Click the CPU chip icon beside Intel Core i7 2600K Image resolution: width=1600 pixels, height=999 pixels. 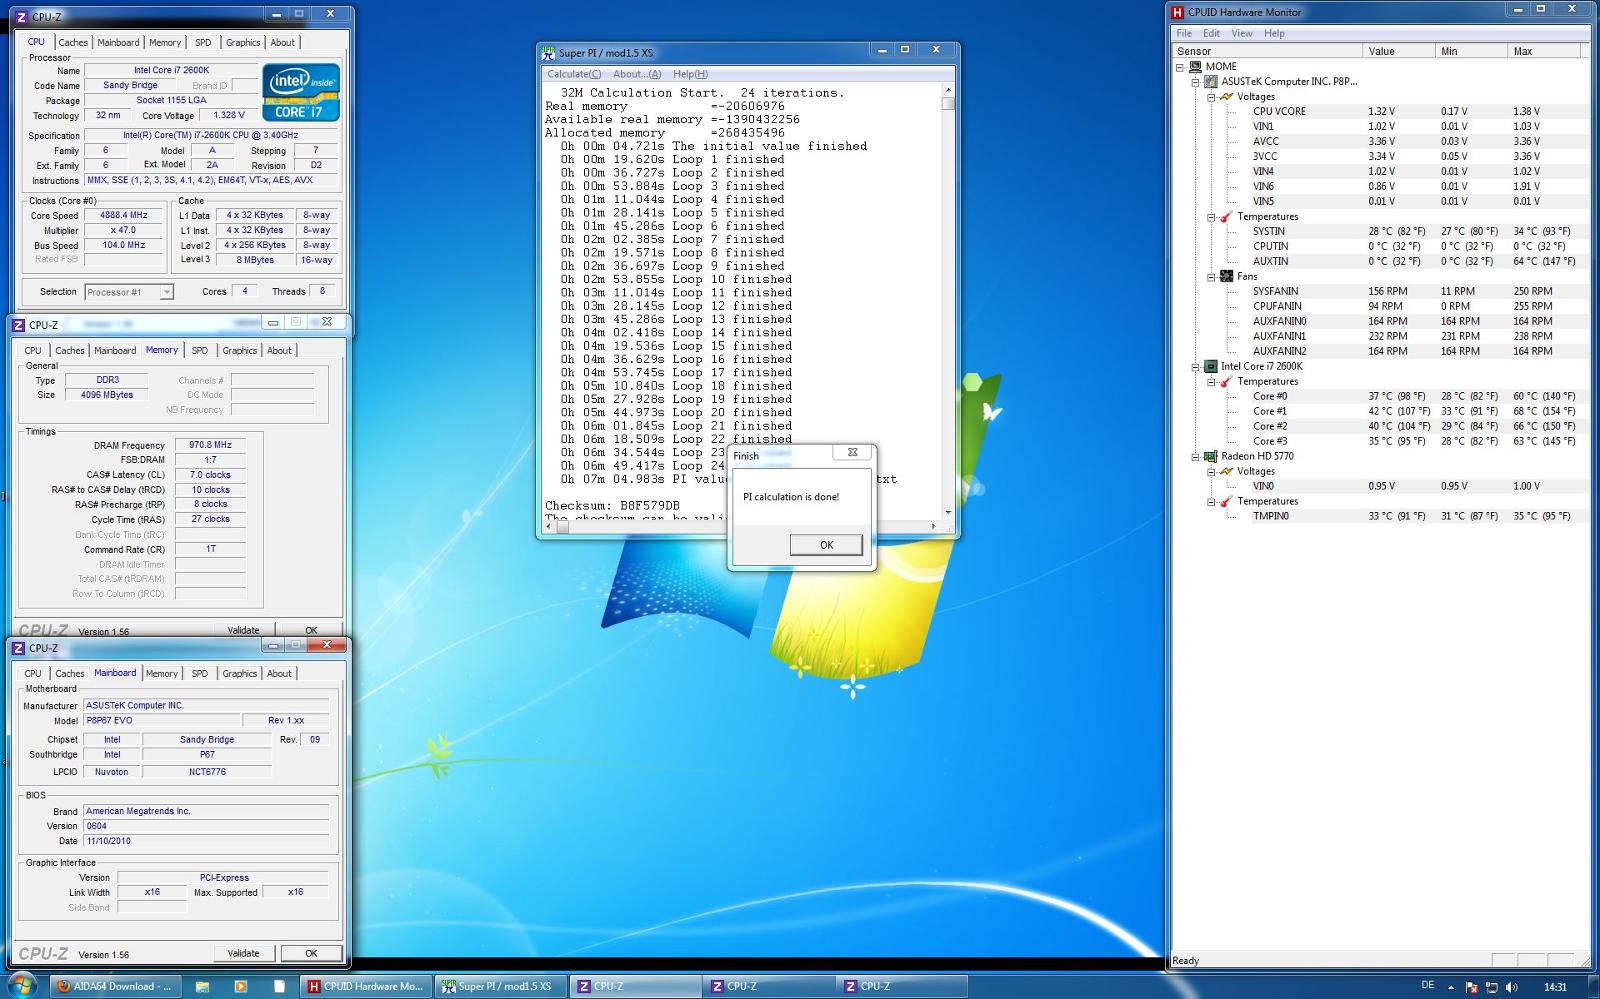coord(1211,366)
